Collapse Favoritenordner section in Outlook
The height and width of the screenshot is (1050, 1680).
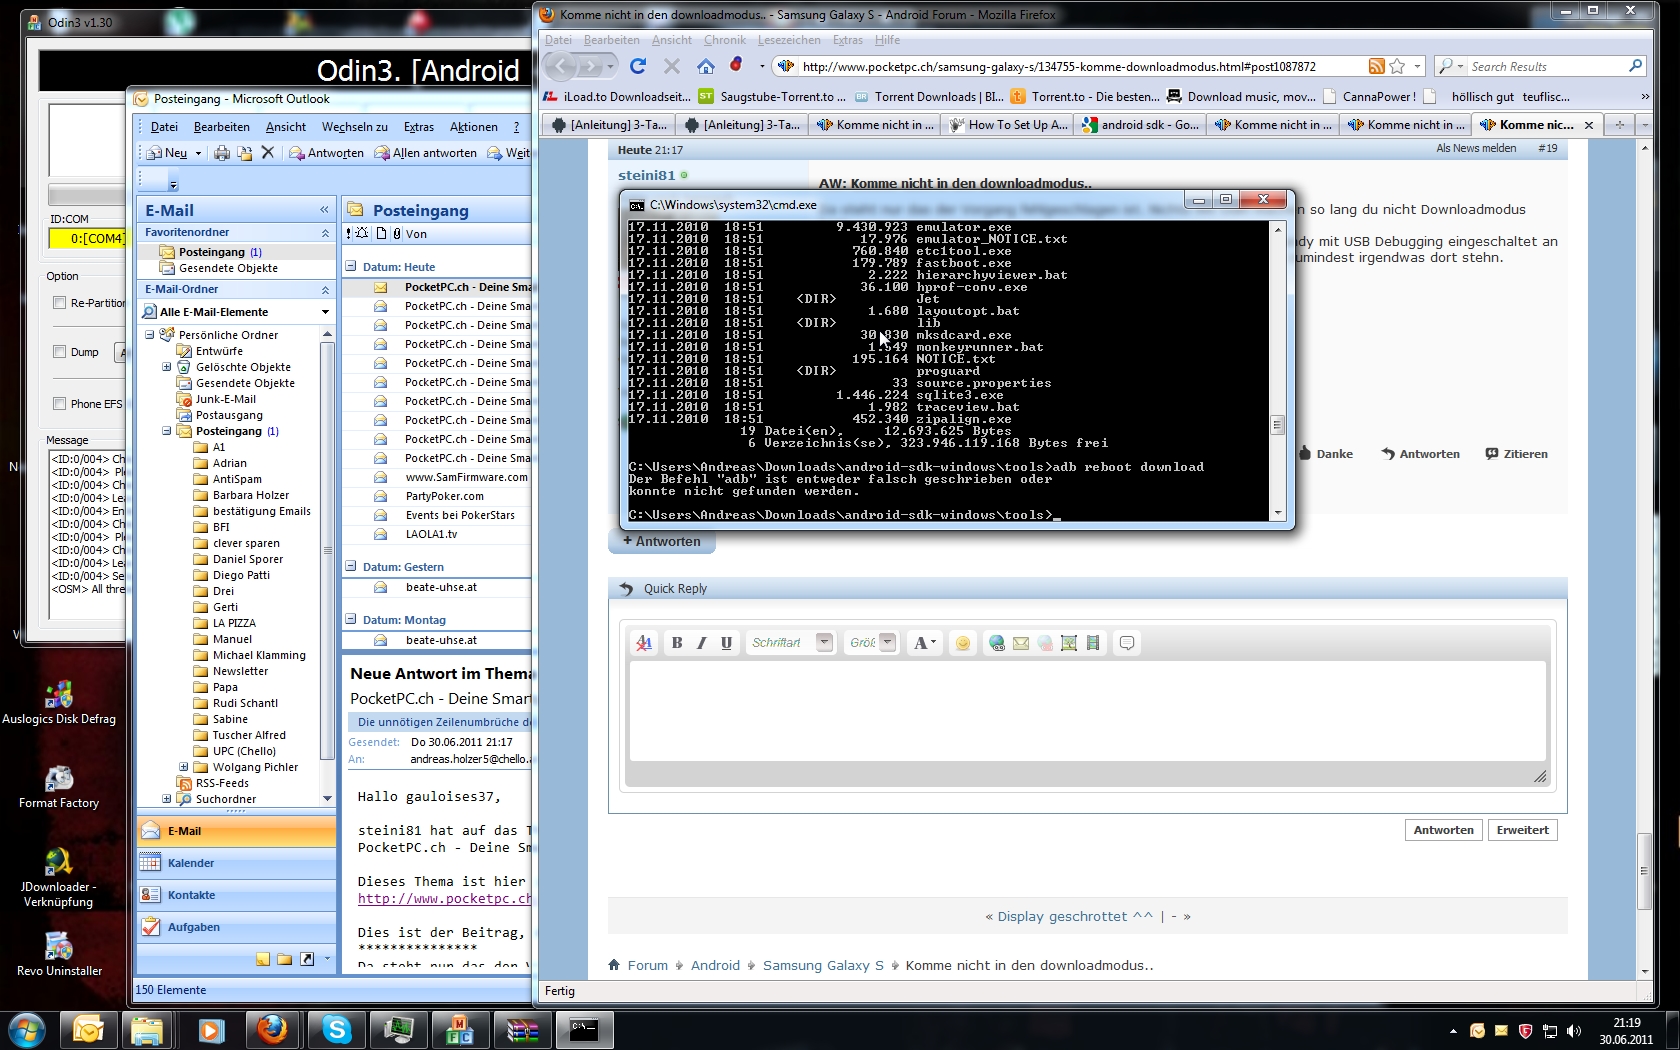click(325, 233)
